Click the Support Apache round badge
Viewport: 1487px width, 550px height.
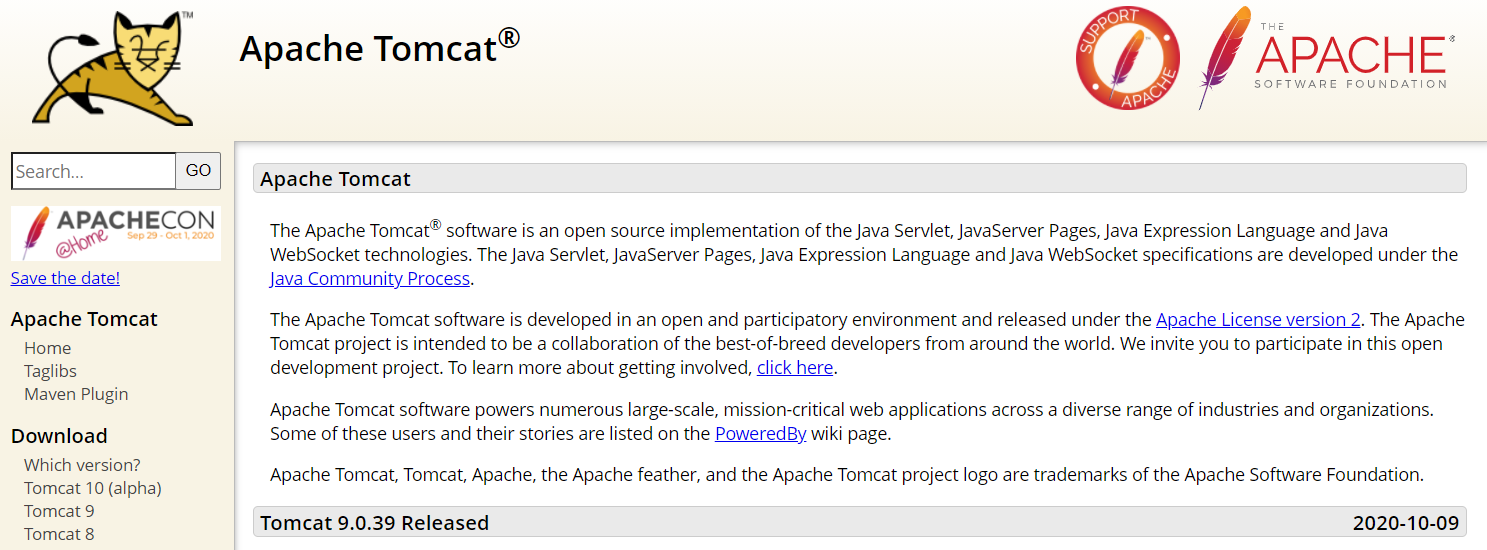pyautogui.click(x=1127, y=58)
